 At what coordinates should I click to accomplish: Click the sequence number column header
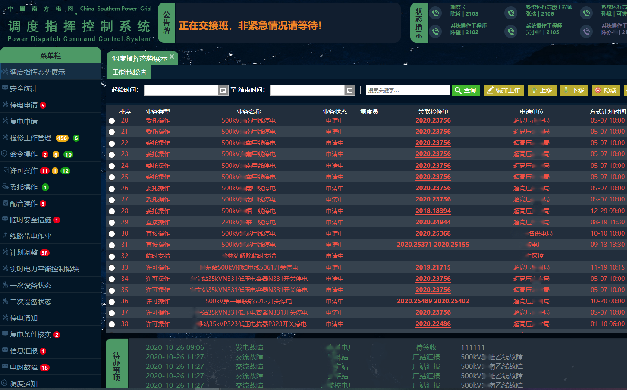[x=125, y=112]
